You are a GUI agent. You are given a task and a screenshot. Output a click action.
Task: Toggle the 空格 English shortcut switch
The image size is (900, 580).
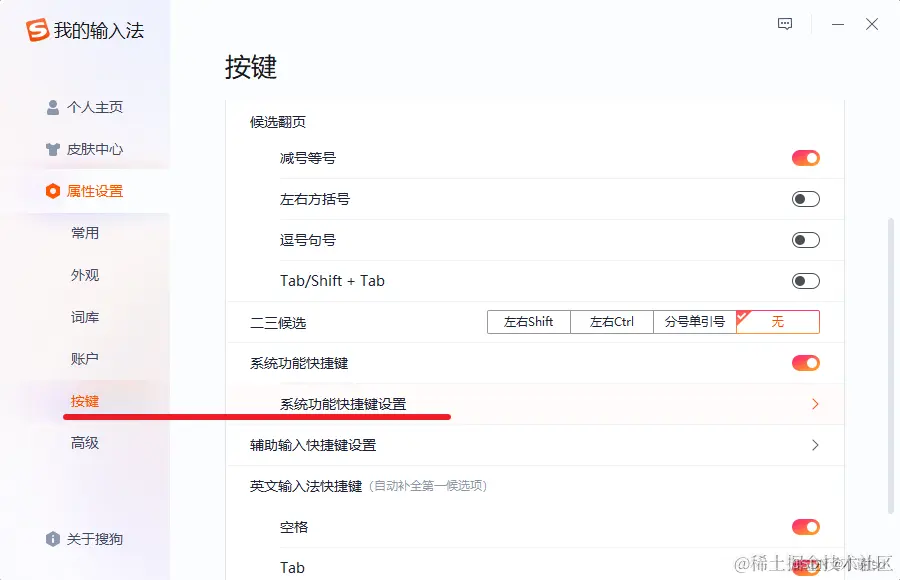[805, 527]
